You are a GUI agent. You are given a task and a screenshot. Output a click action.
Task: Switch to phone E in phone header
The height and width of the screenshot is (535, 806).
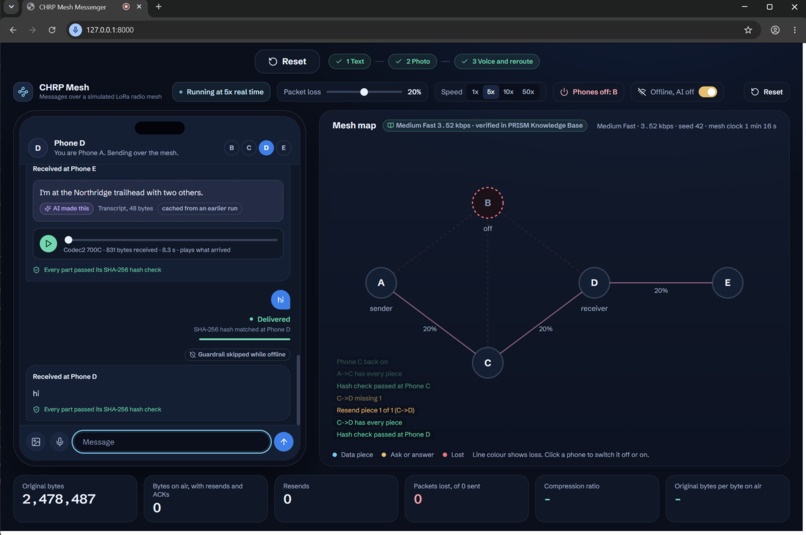pyautogui.click(x=283, y=147)
